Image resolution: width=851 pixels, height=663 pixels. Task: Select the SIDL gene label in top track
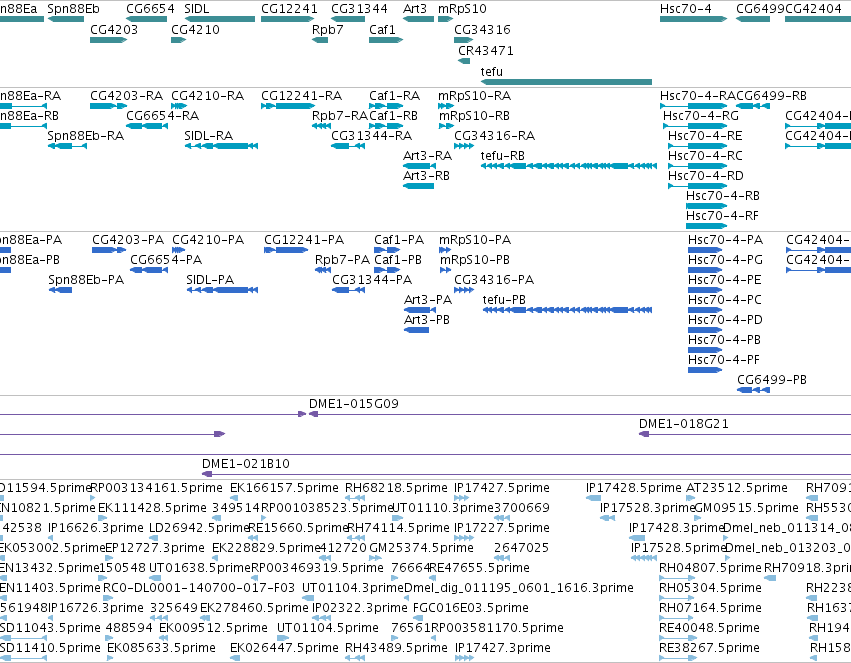pos(196,9)
